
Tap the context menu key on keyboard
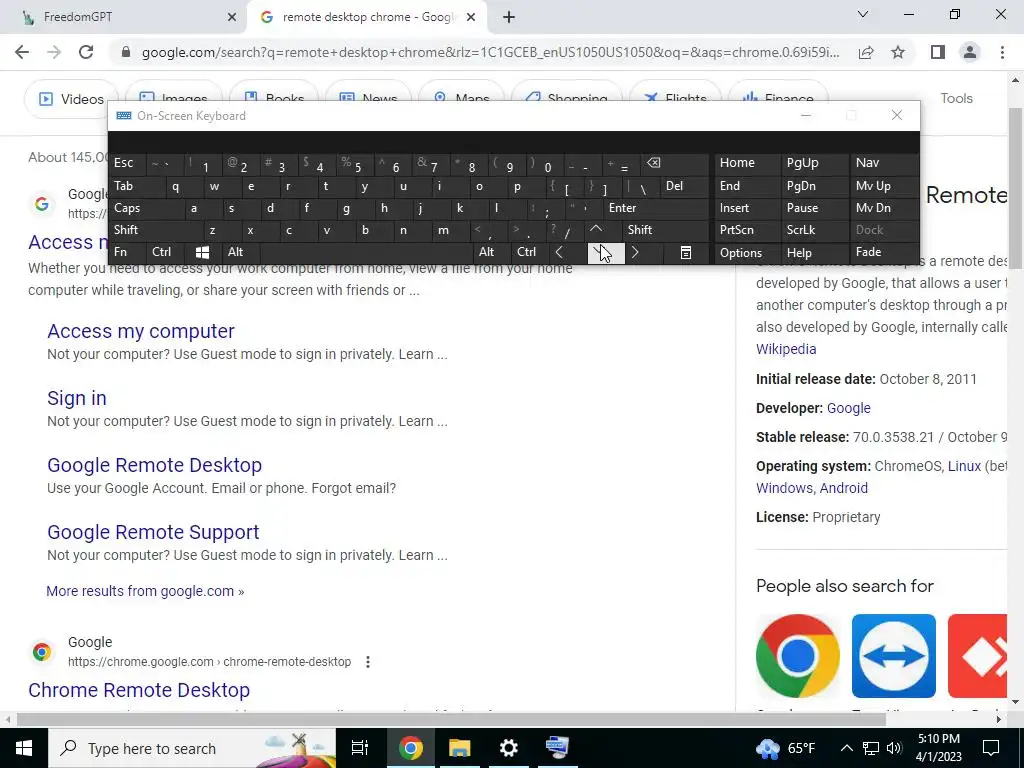click(x=686, y=253)
